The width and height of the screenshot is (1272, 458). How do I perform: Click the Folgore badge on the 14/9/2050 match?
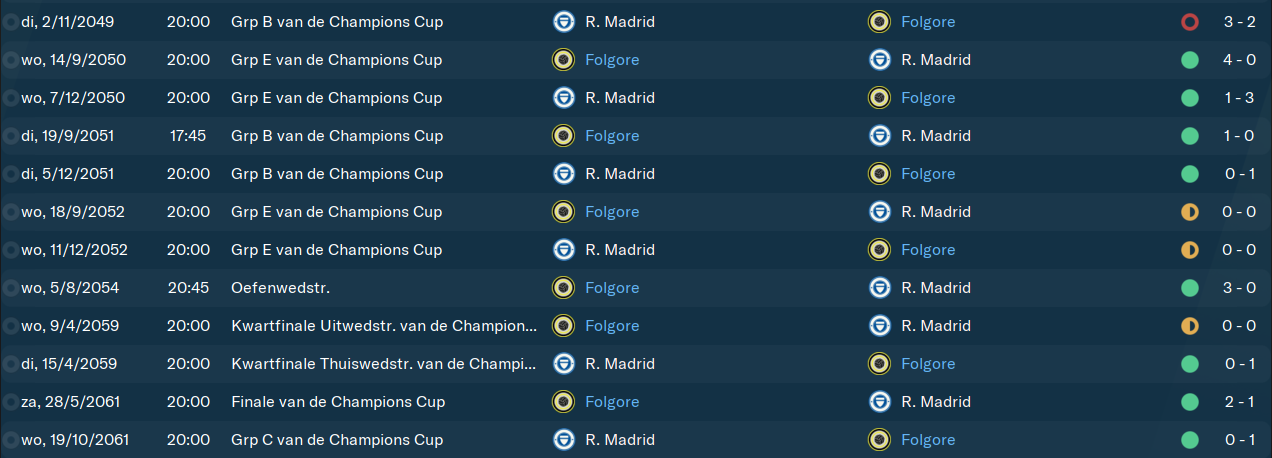point(563,60)
